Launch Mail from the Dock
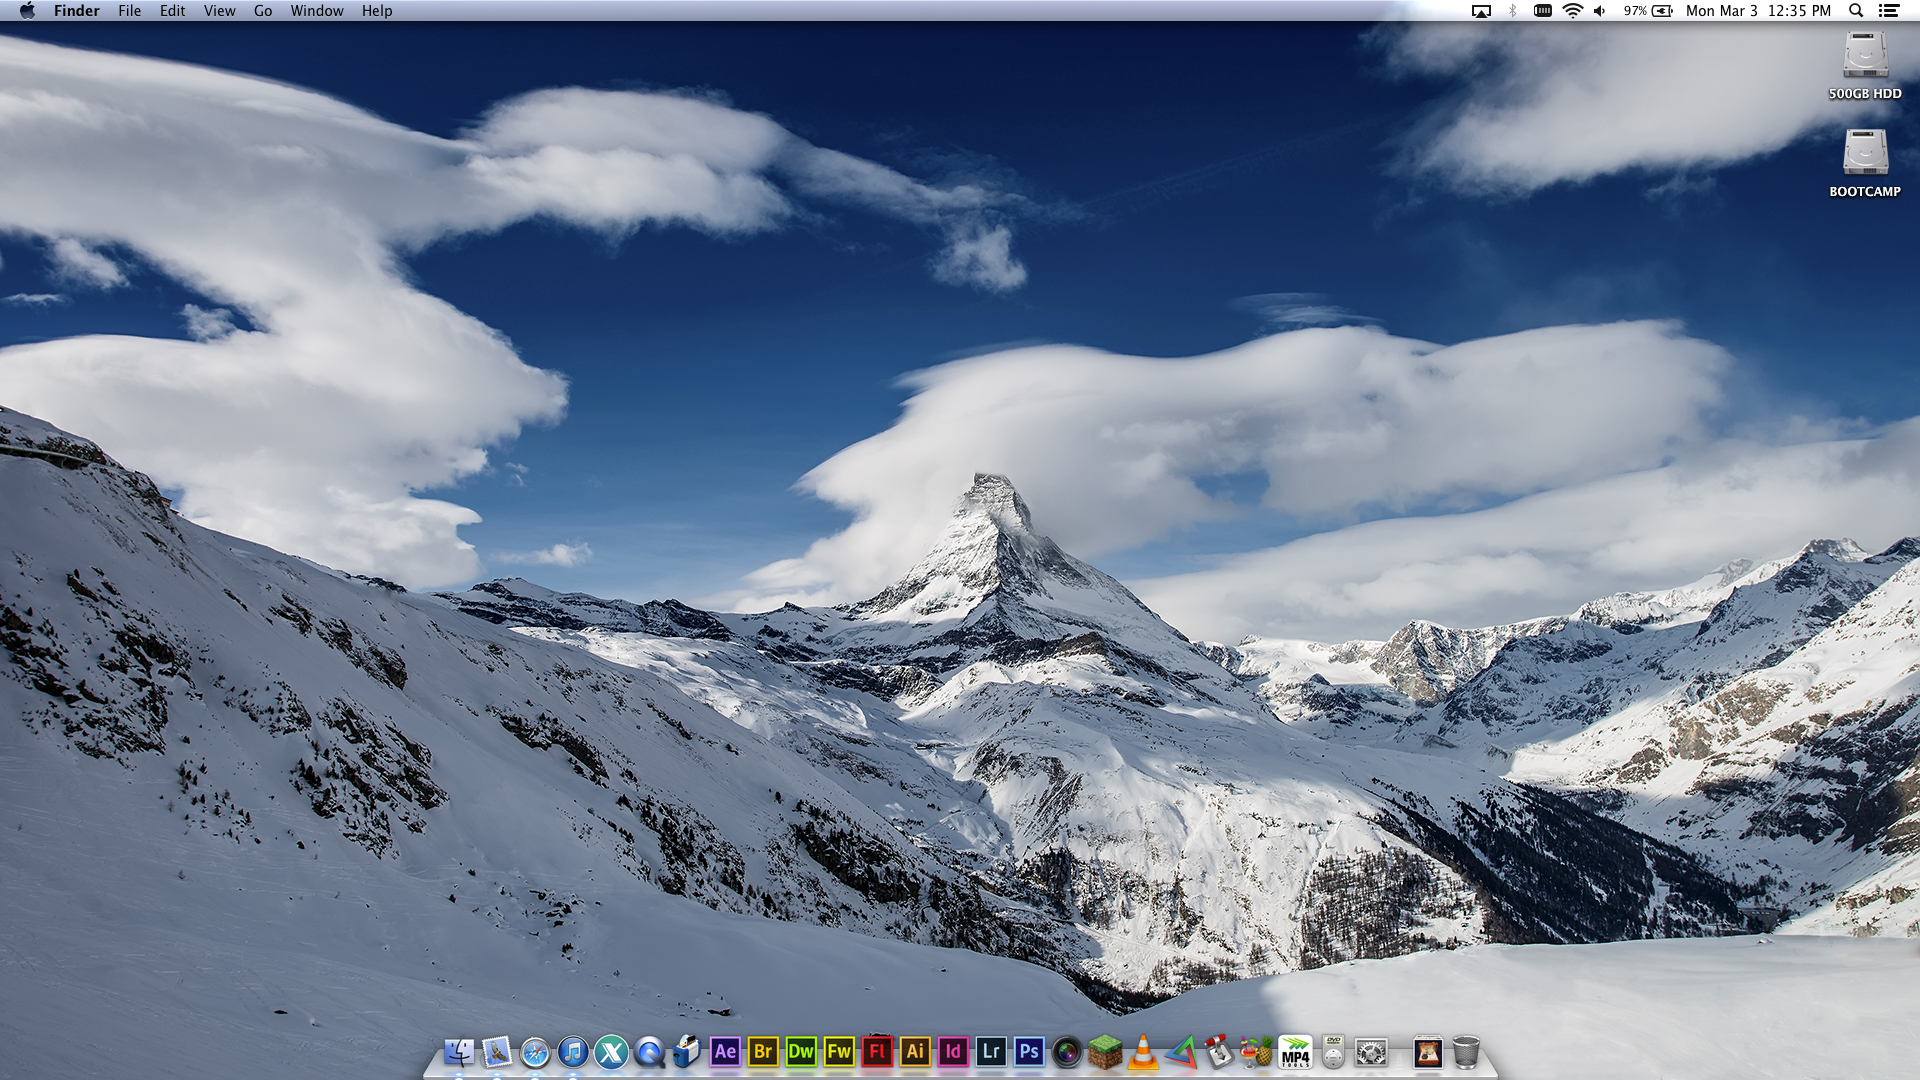 497,1052
